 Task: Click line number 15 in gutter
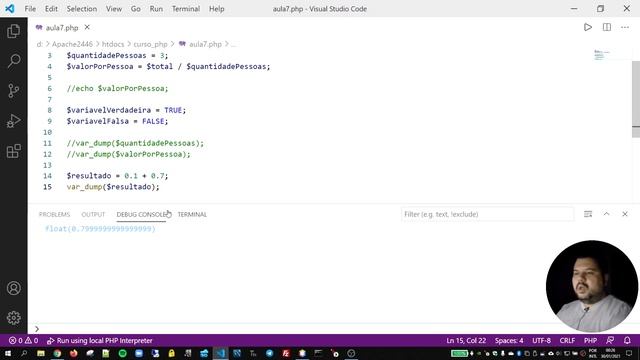pos(47,187)
